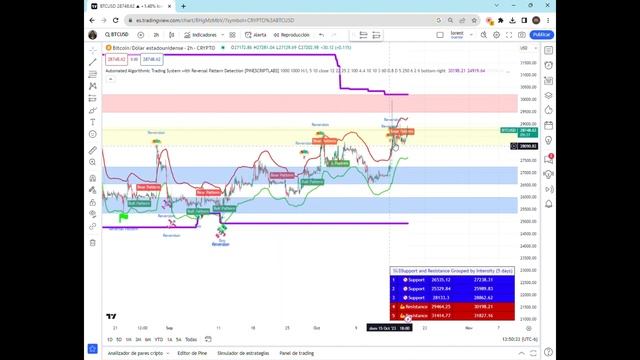Select the trend line drawing tool
The image size is (640, 360).
coord(93,62)
